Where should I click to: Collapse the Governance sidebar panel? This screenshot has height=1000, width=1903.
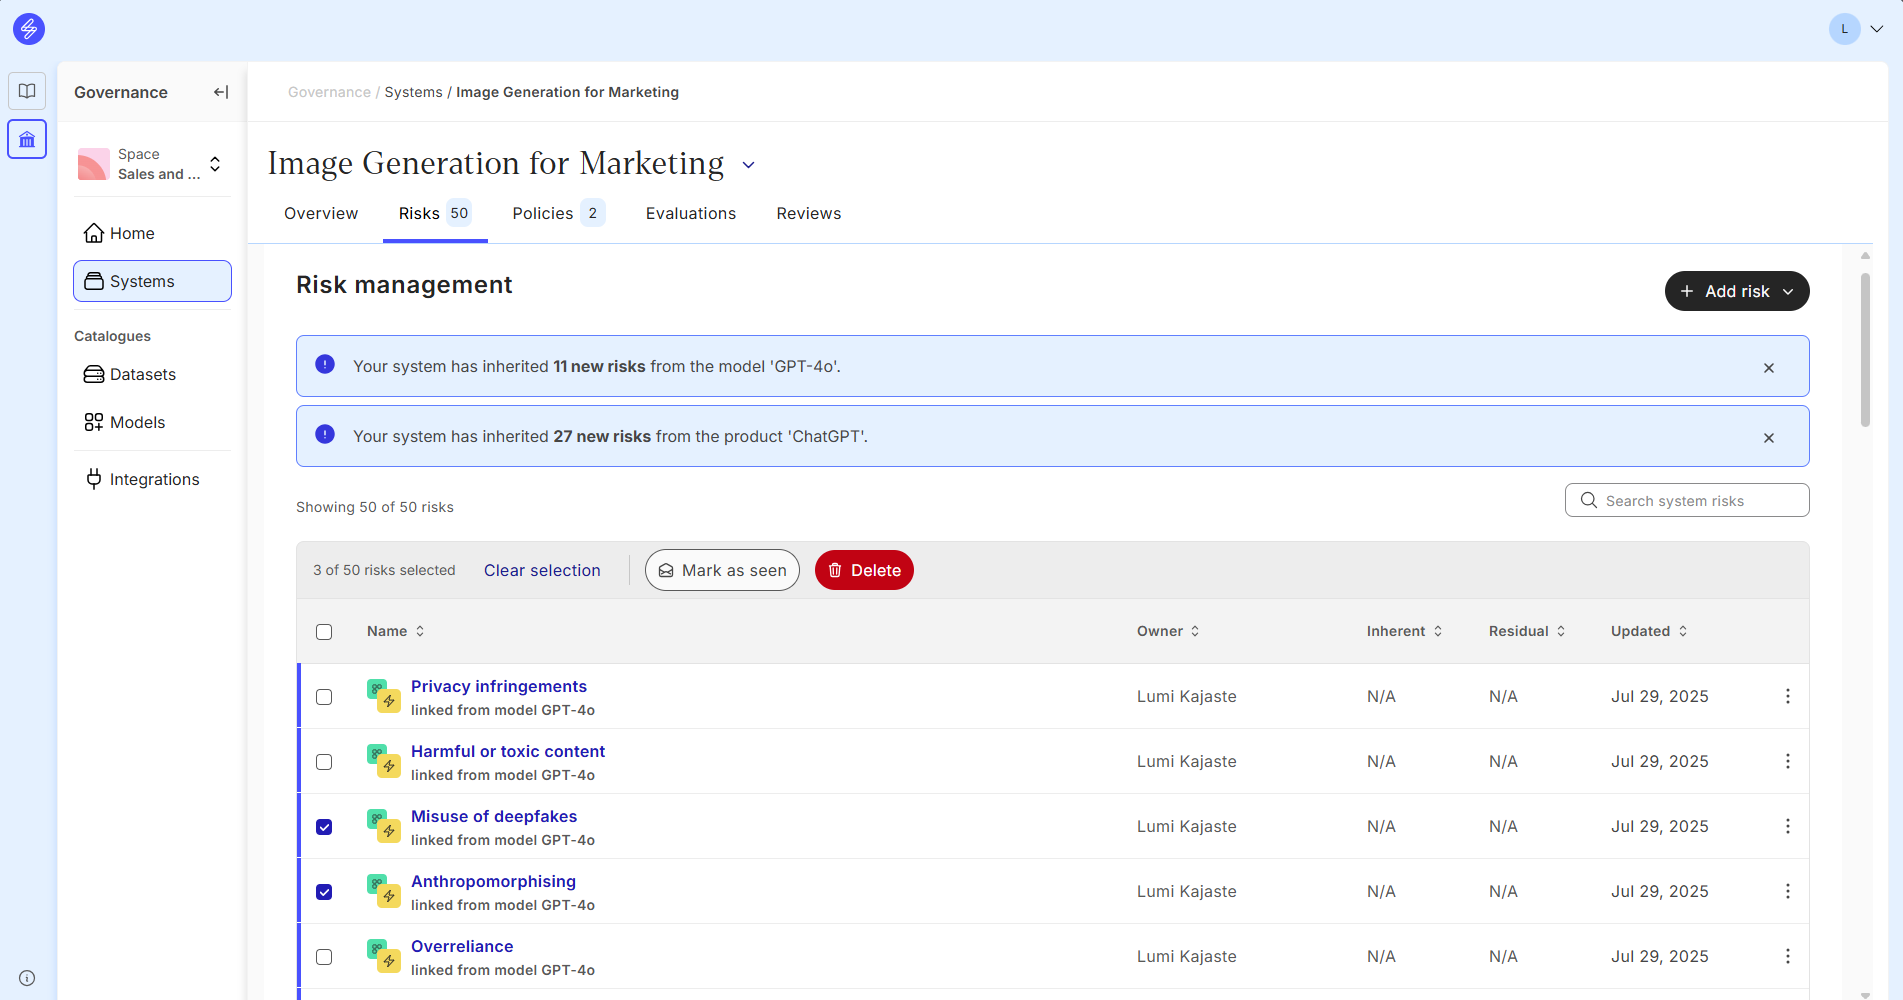point(221,92)
